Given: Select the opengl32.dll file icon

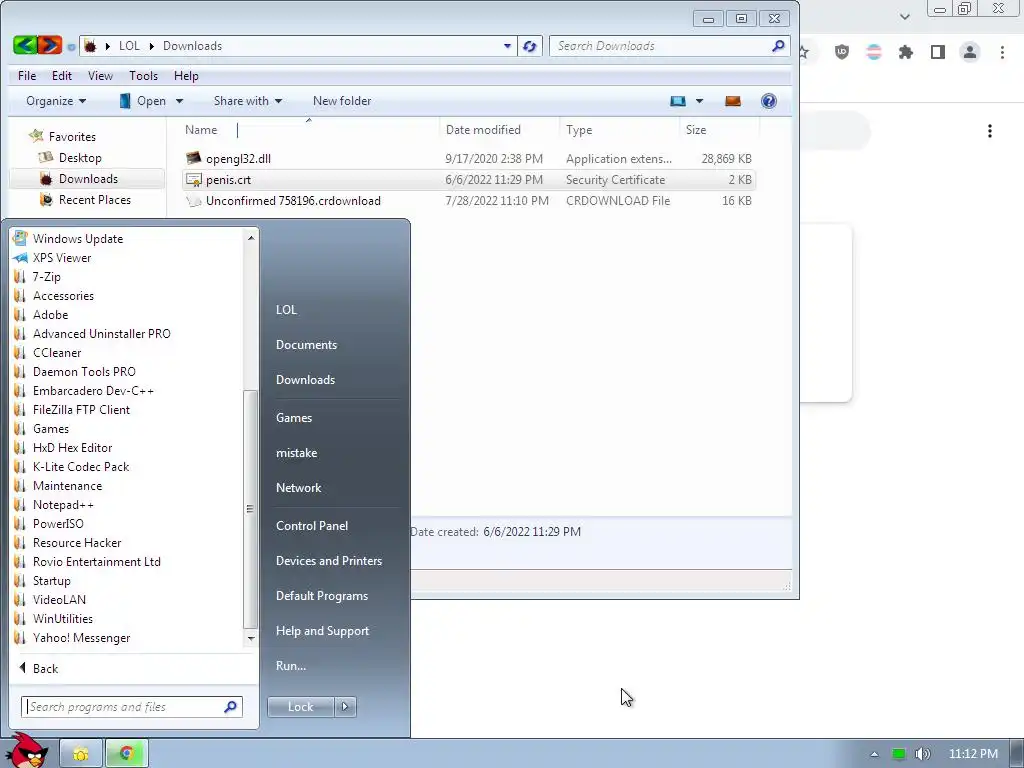Looking at the screenshot, I should [193, 158].
